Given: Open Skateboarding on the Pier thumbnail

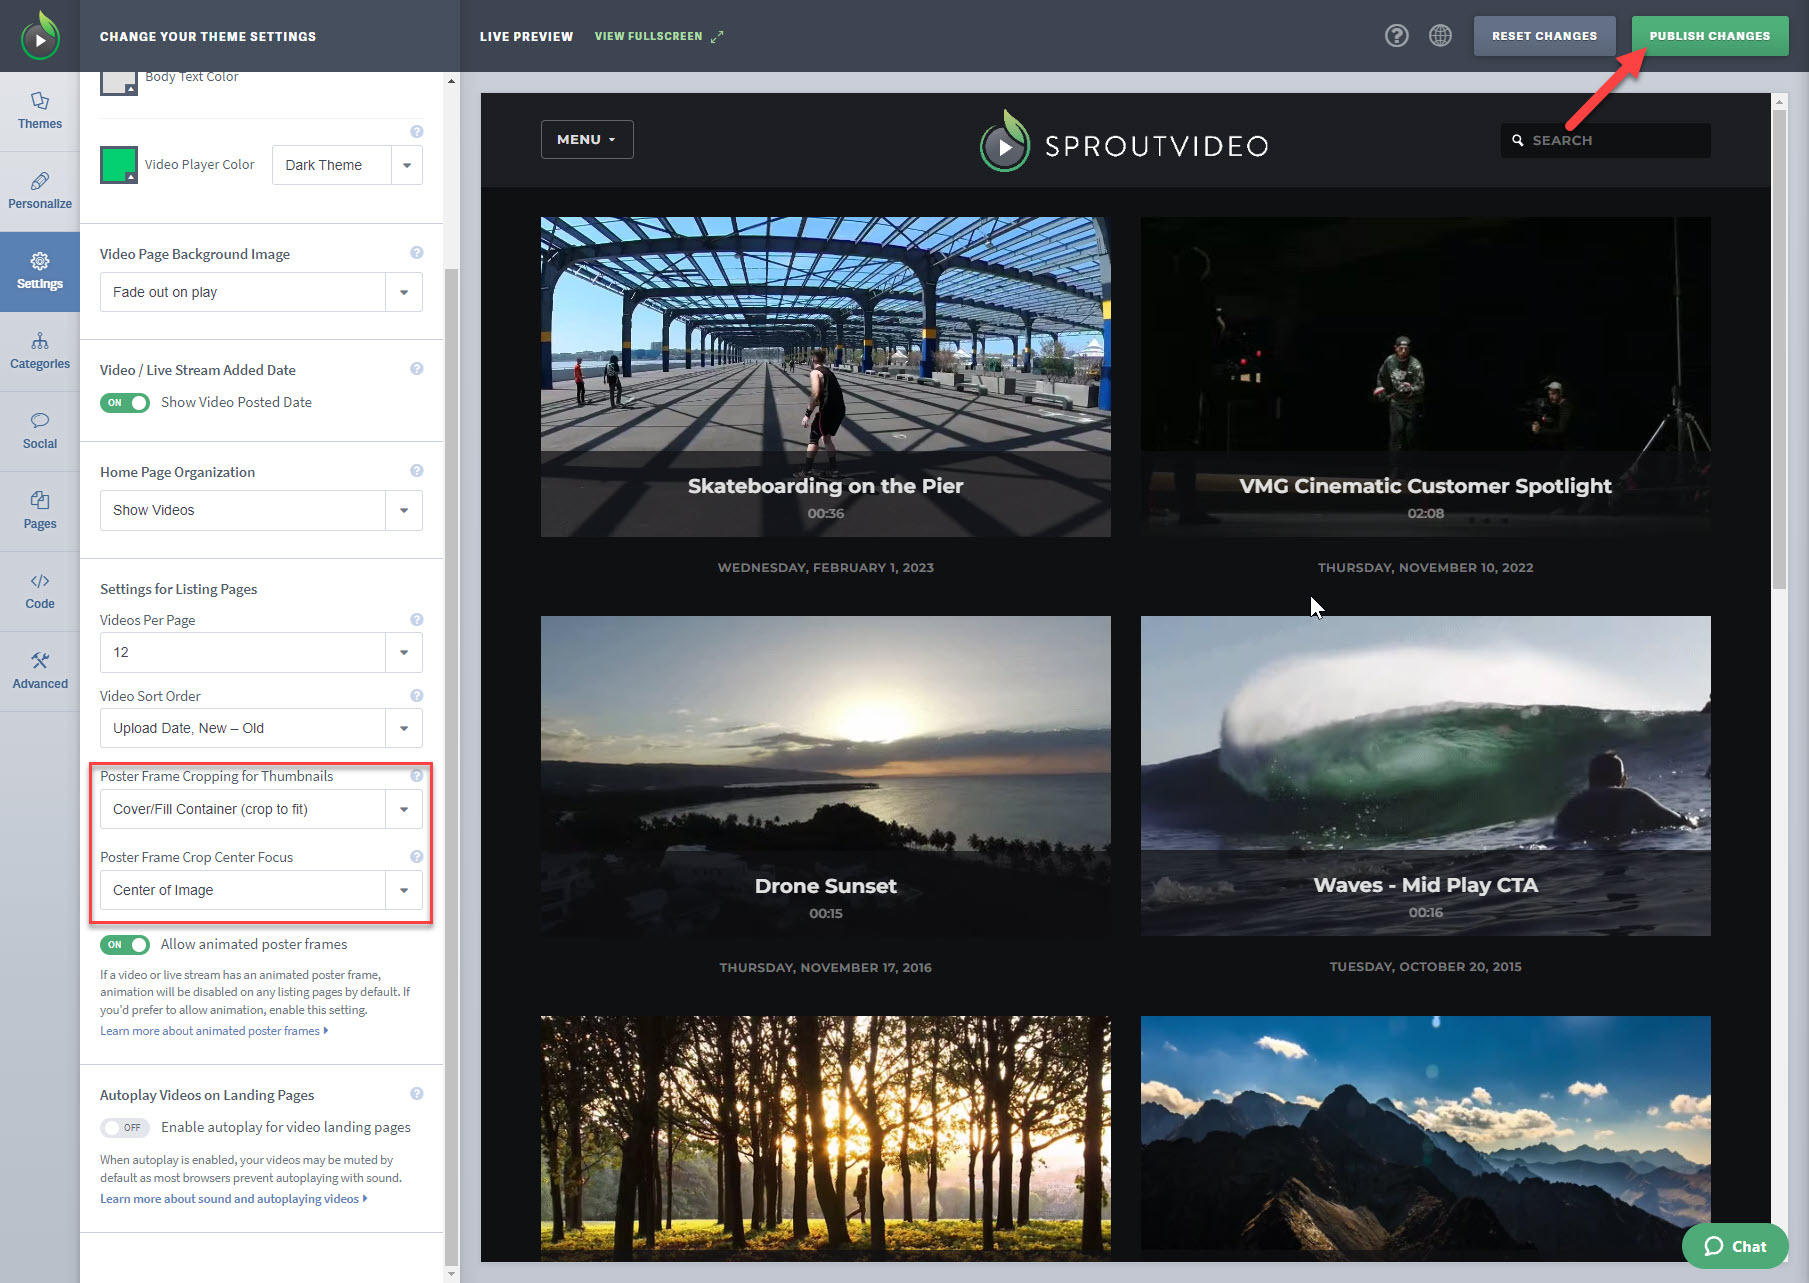Looking at the screenshot, I should [826, 377].
